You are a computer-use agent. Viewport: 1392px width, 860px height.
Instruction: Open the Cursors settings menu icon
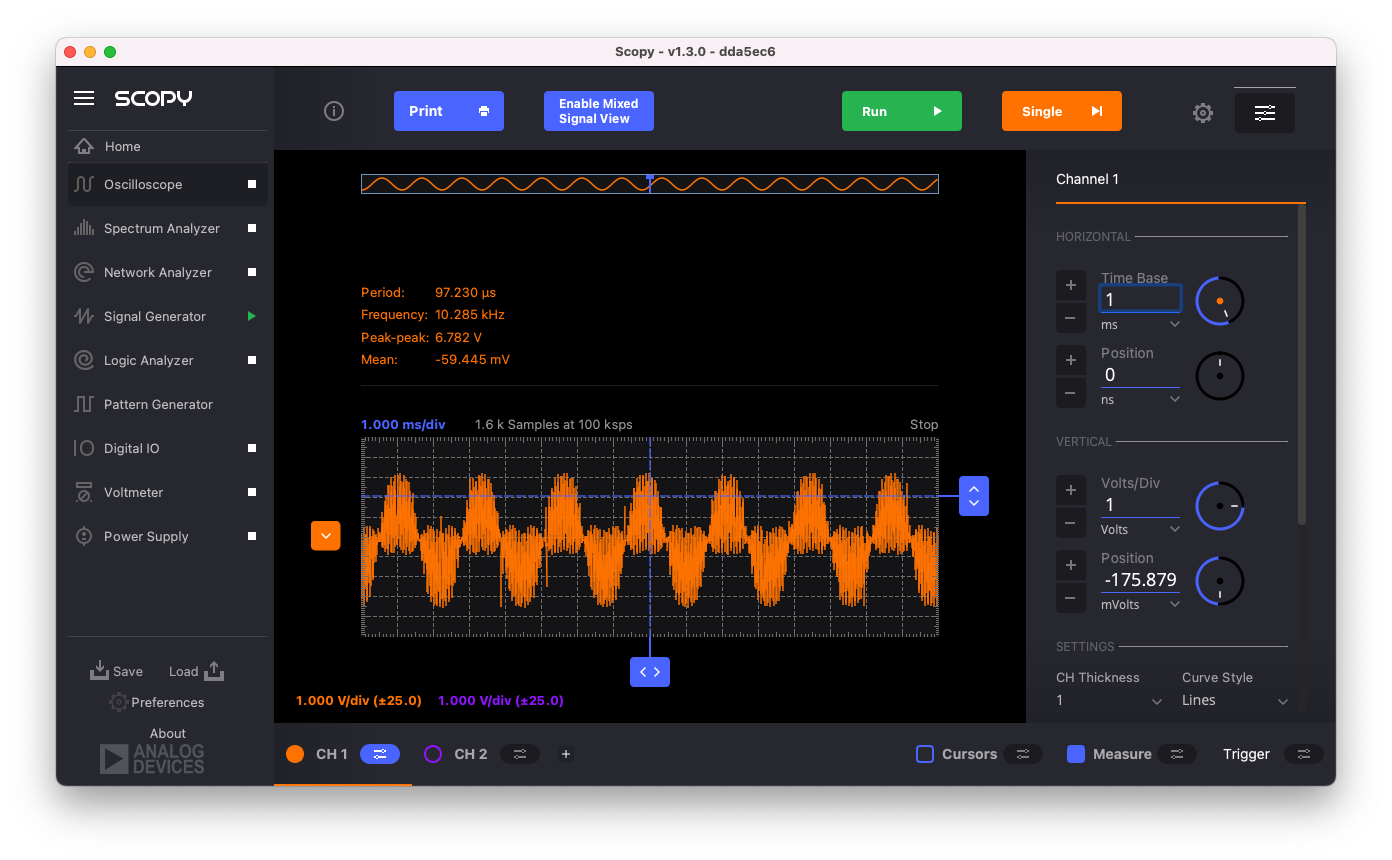pyautogui.click(x=1023, y=754)
